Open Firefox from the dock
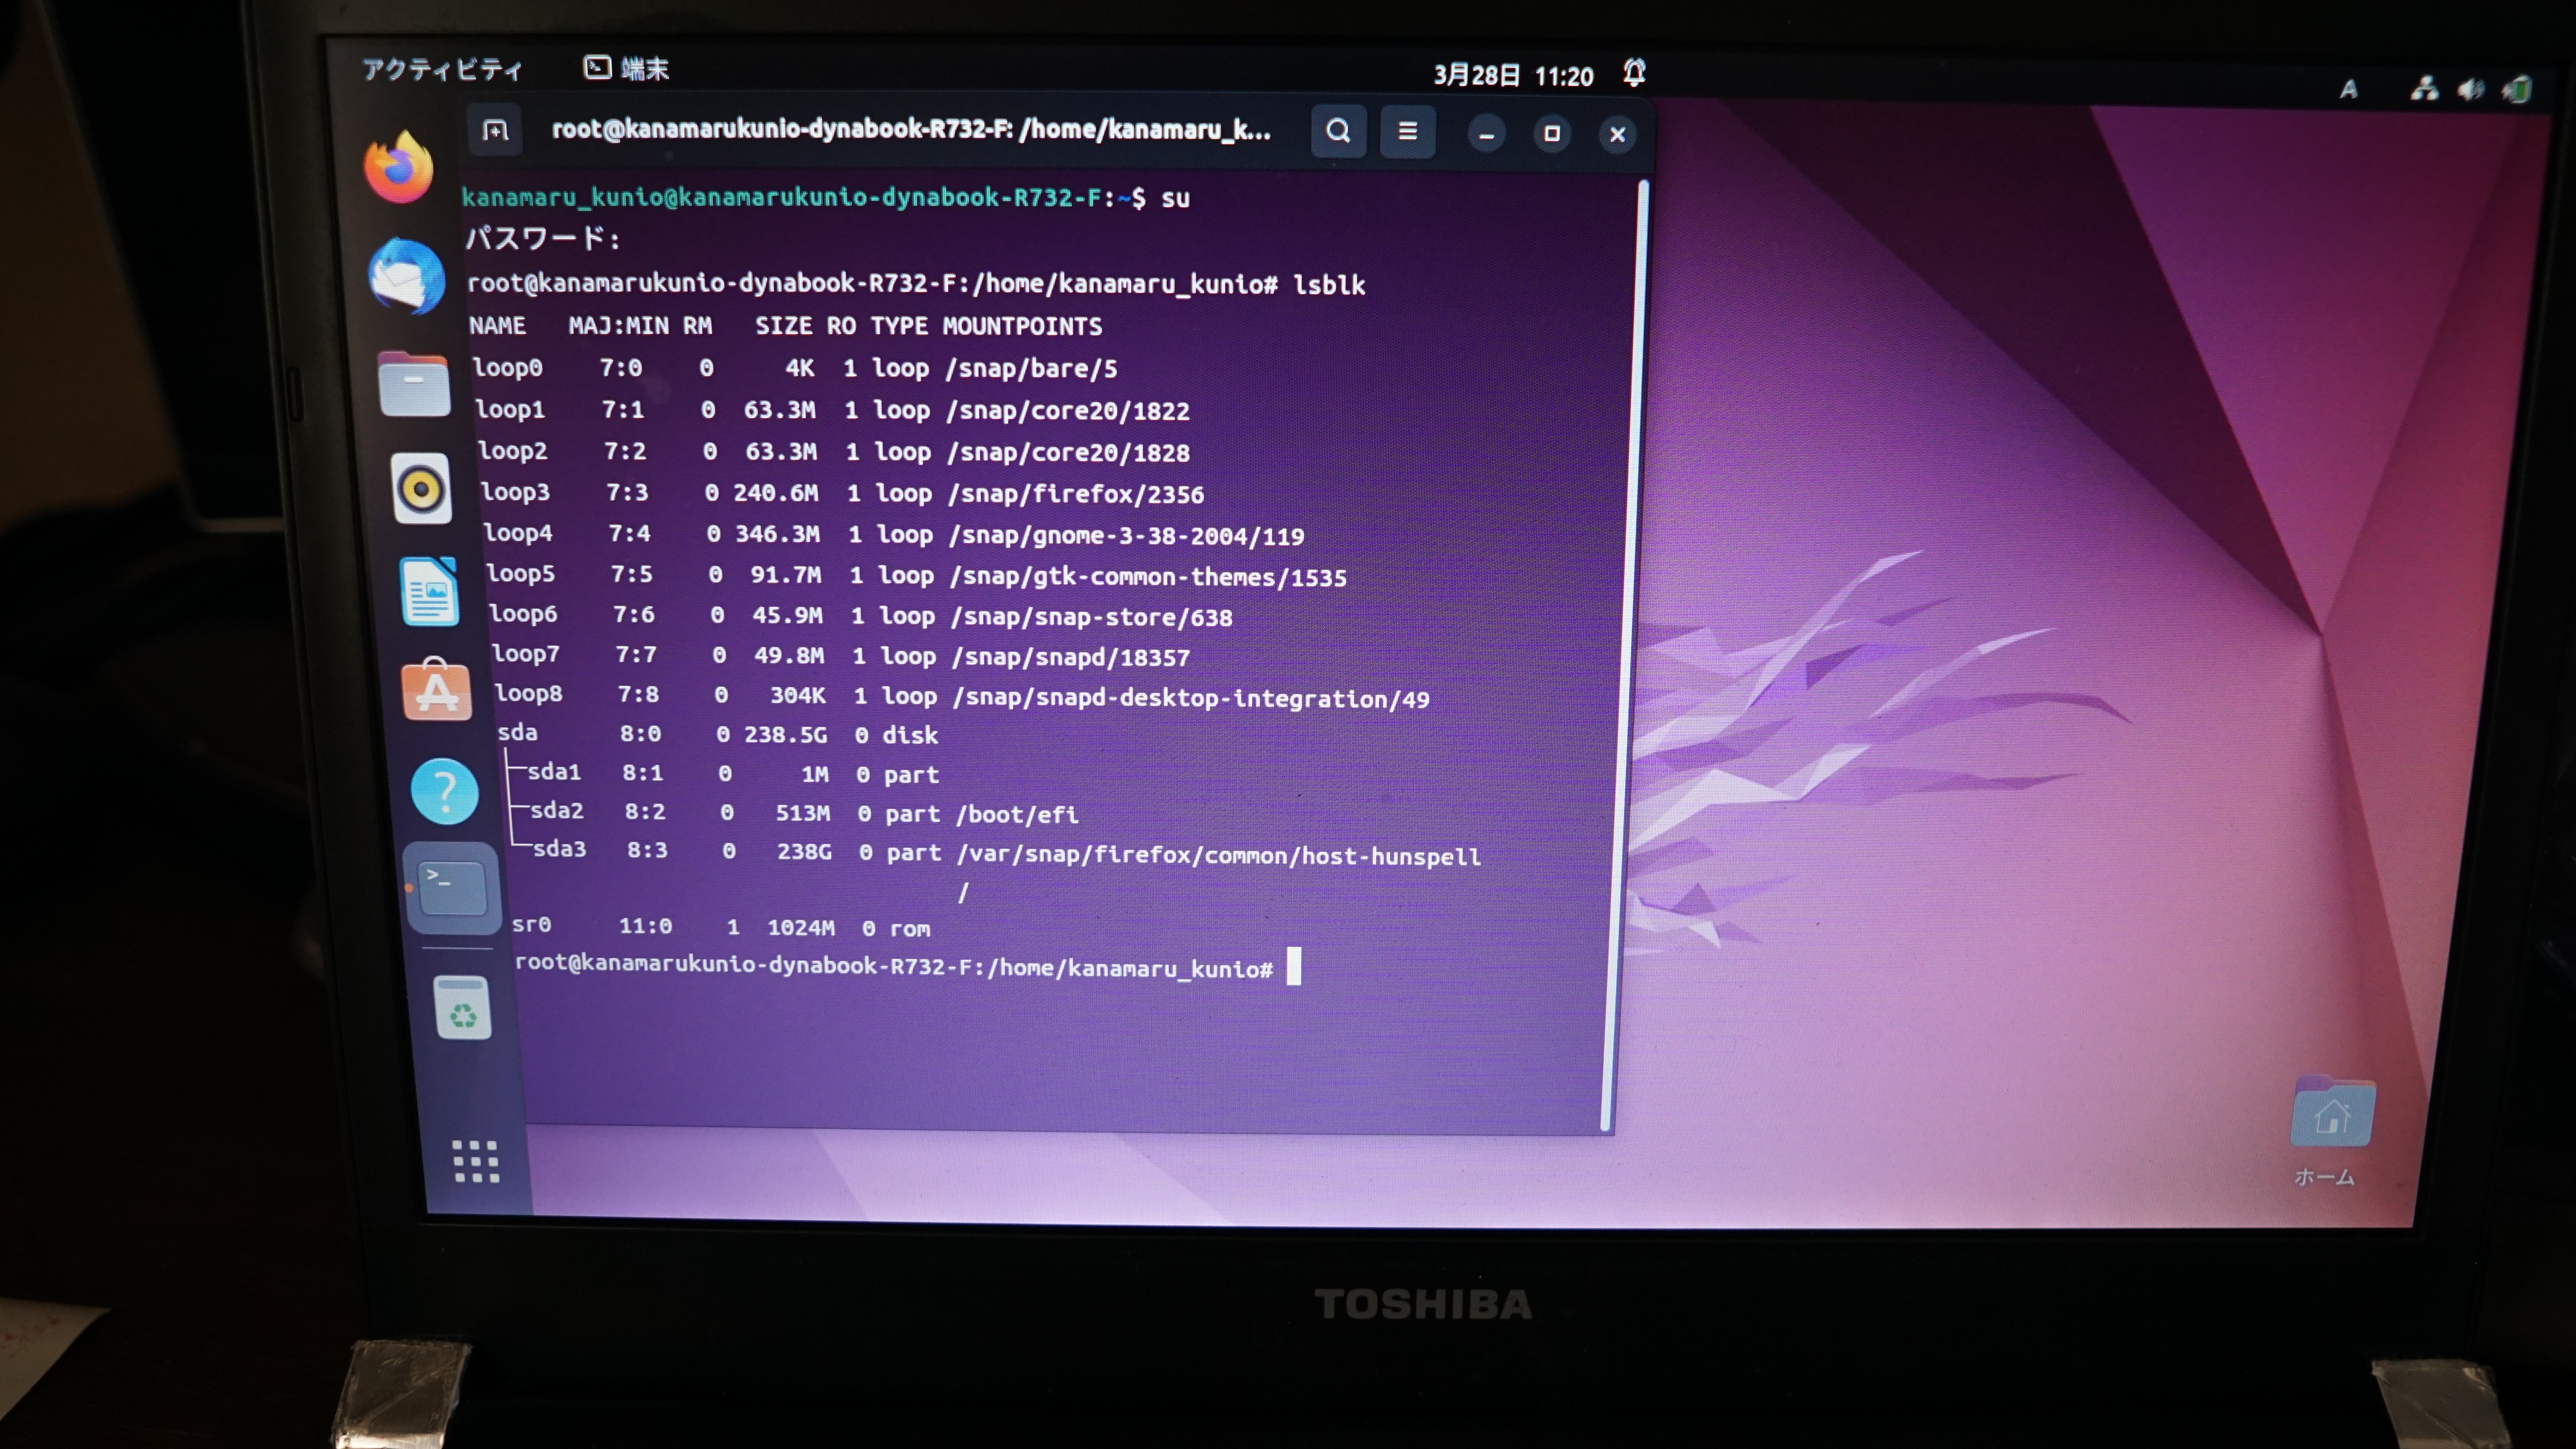Screen dimensions: 2576x1449 (x=399, y=167)
